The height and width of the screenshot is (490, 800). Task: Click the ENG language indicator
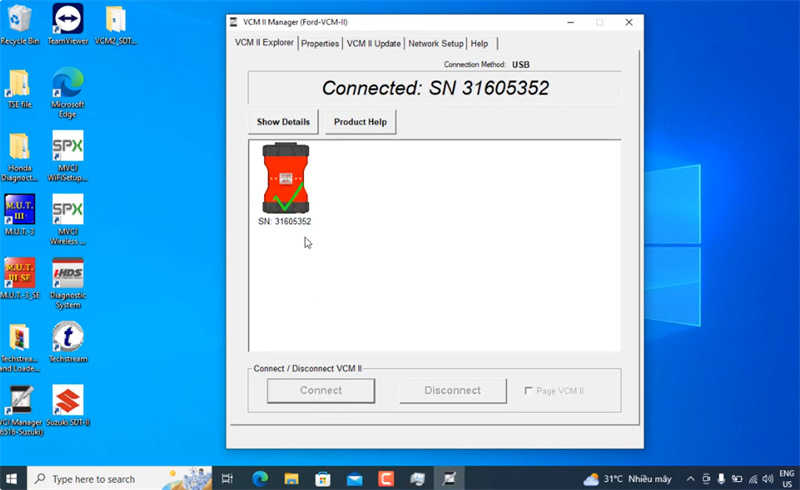[787, 479]
